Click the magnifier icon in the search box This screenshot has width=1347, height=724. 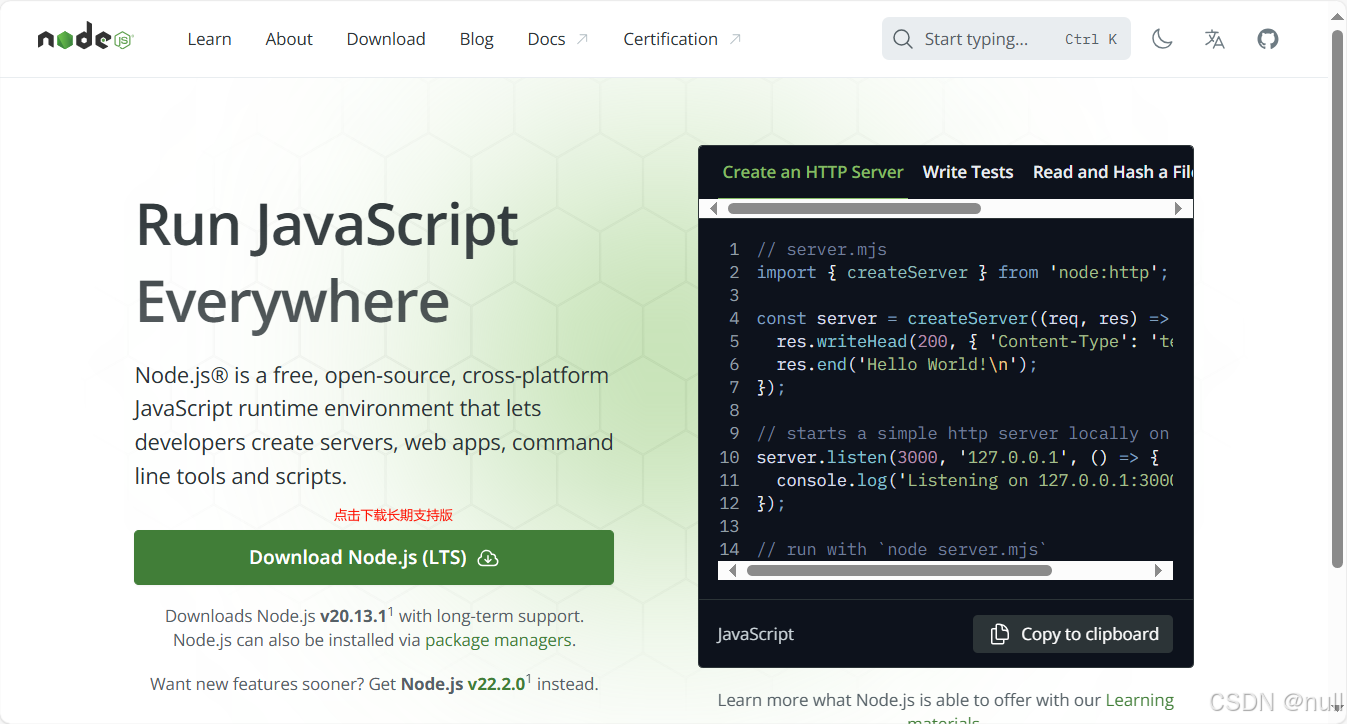pos(903,39)
